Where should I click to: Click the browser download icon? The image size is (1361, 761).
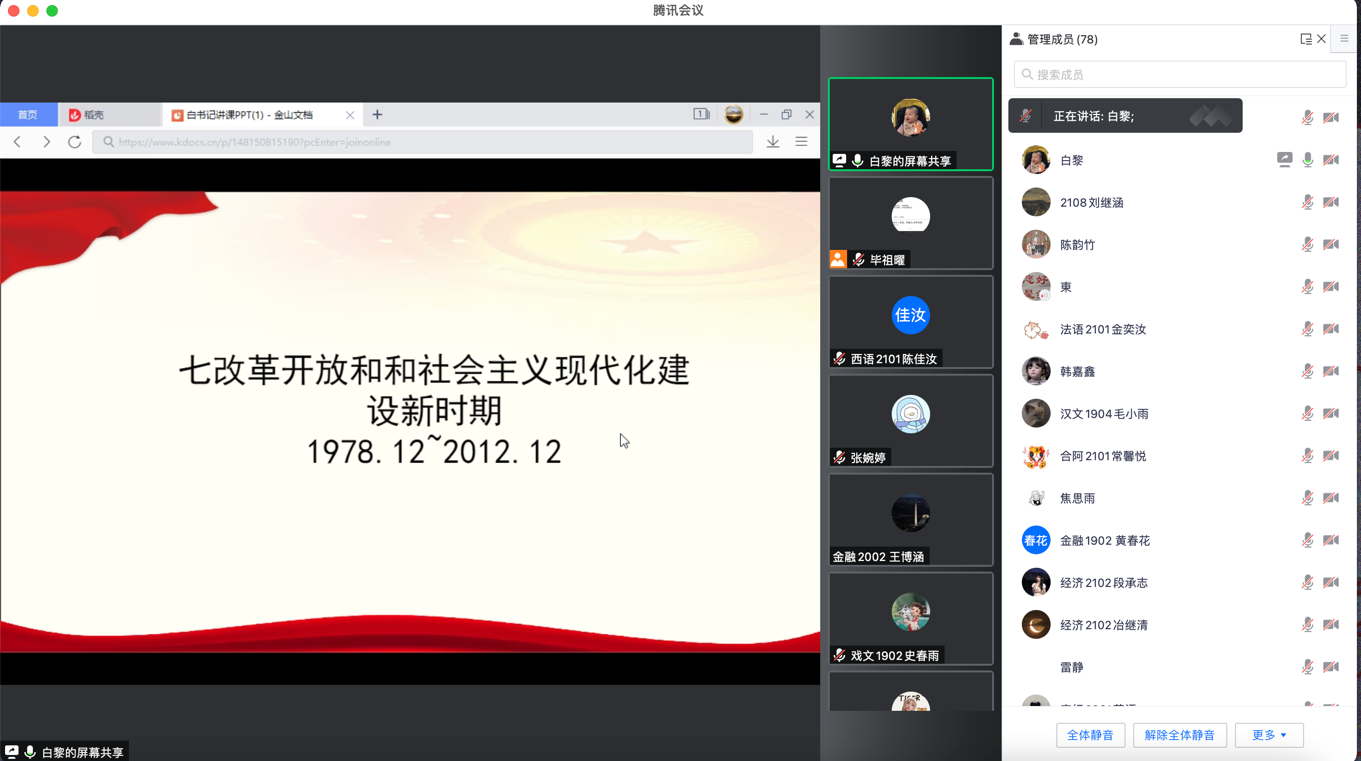pos(773,142)
